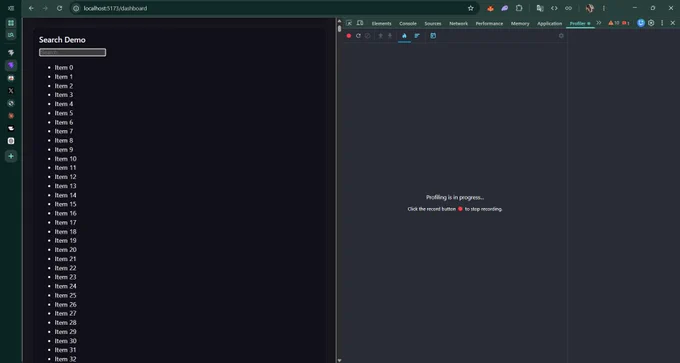Image resolution: width=680 pixels, height=363 pixels.
Task: Toggle the sidebar collapse icon at top-left
Action: click(x=11, y=8)
